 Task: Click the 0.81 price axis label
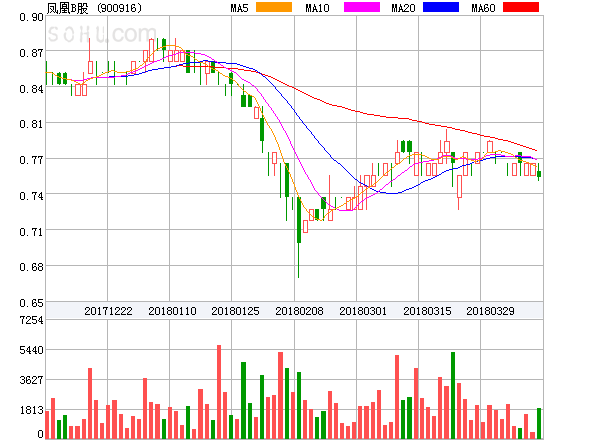[31, 124]
